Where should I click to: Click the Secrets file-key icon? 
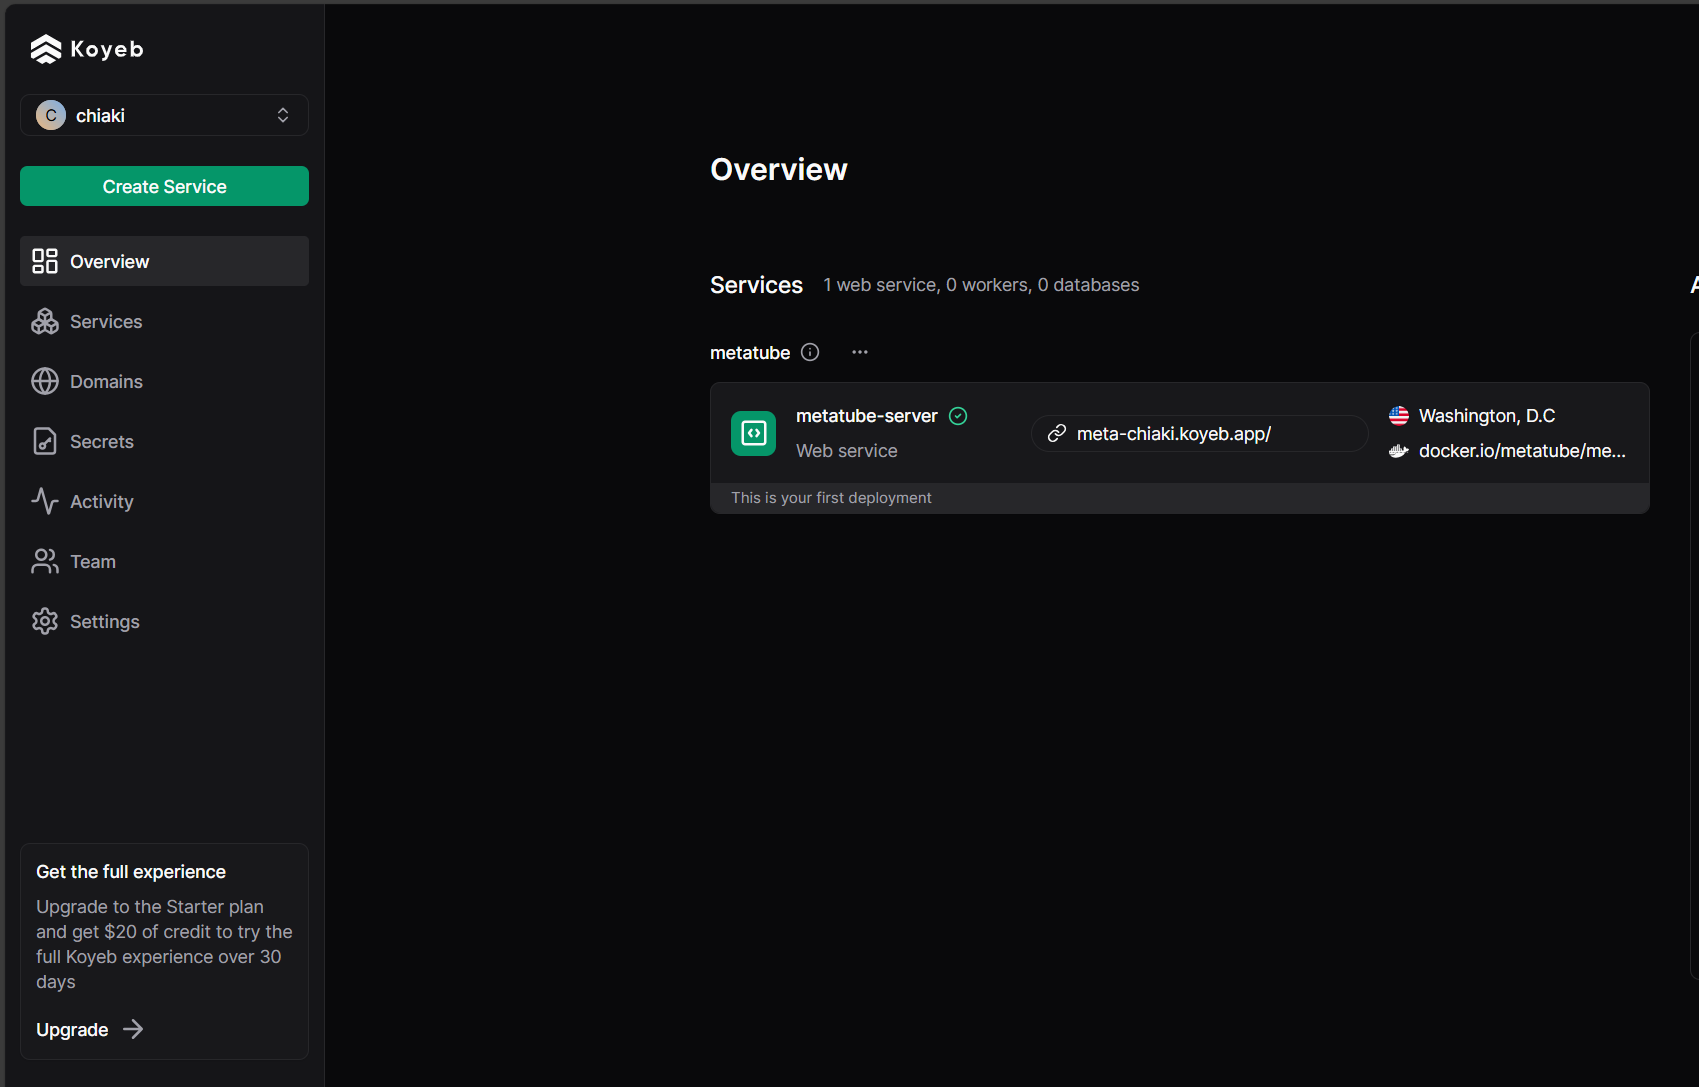point(45,441)
